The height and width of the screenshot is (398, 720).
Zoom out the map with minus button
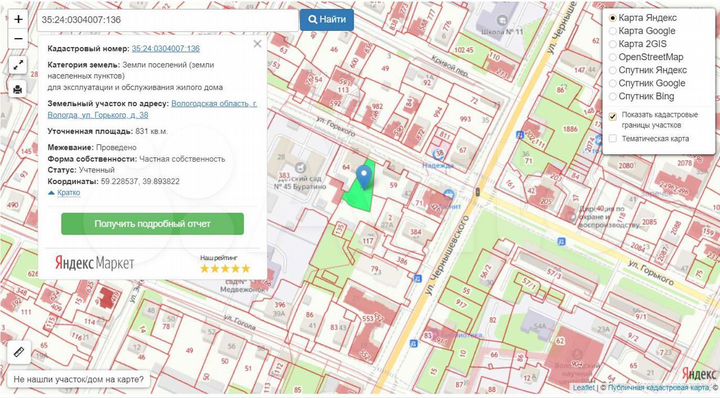coord(18,39)
